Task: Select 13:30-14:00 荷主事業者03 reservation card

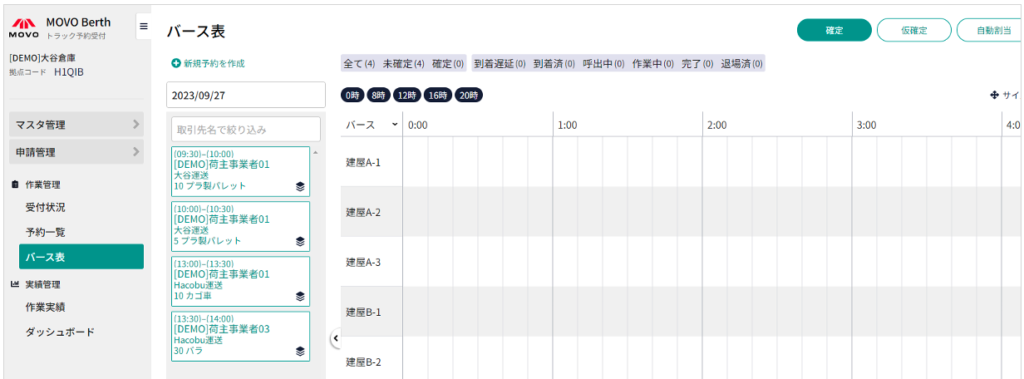Action: point(240,336)
